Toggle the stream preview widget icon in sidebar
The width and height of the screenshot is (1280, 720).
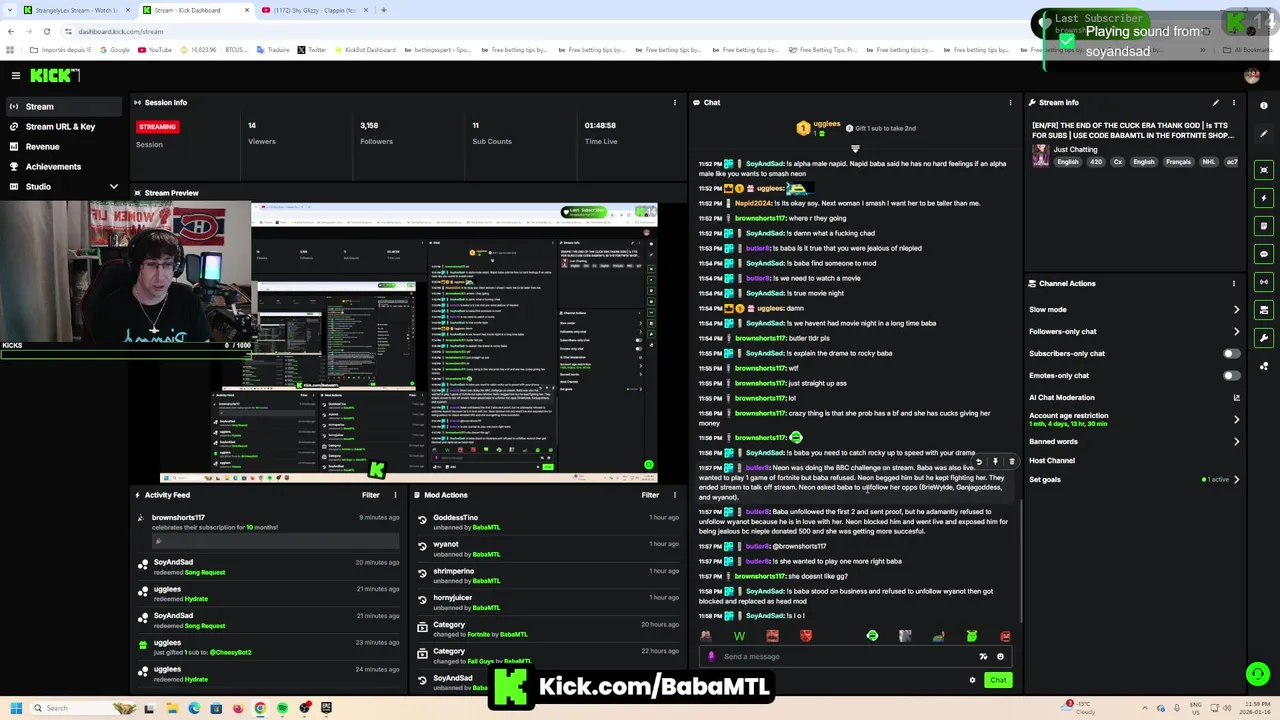[x=1264, y=170]
